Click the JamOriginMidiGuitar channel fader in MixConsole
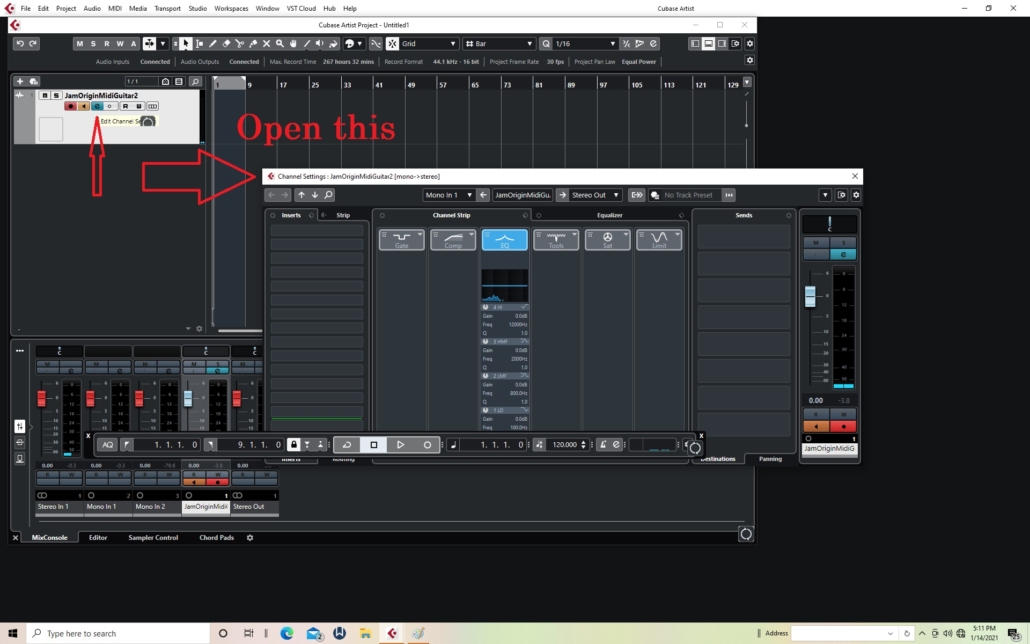This screenshot has width=1030, height=644. (x=188, y=398)
